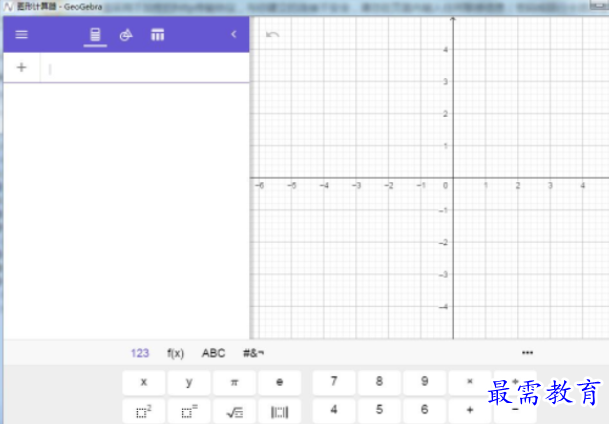Tap the π constant key
This screenshot has height=424, width=609.
click(x=234, y=382)
